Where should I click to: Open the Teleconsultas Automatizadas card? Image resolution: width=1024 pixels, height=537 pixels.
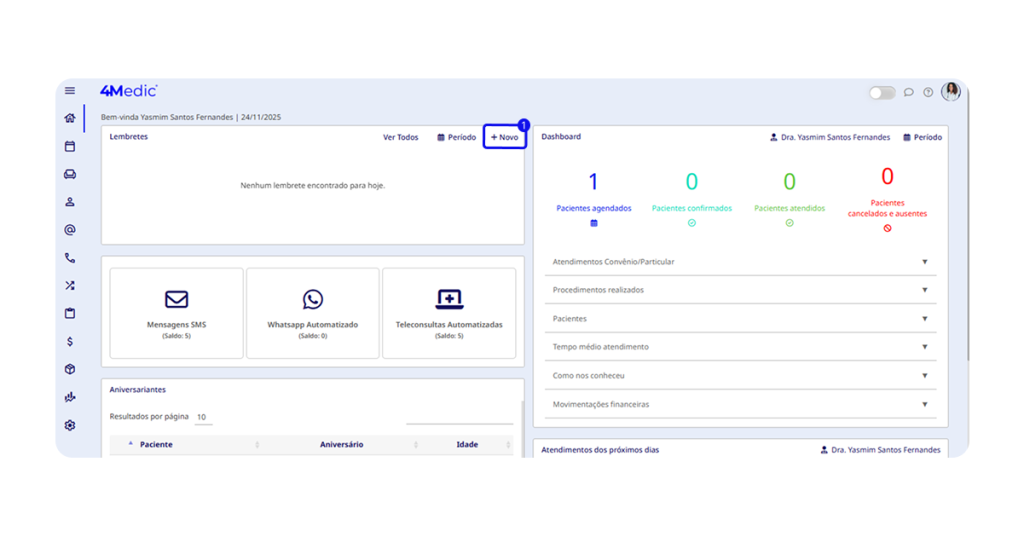coord(449,312)
